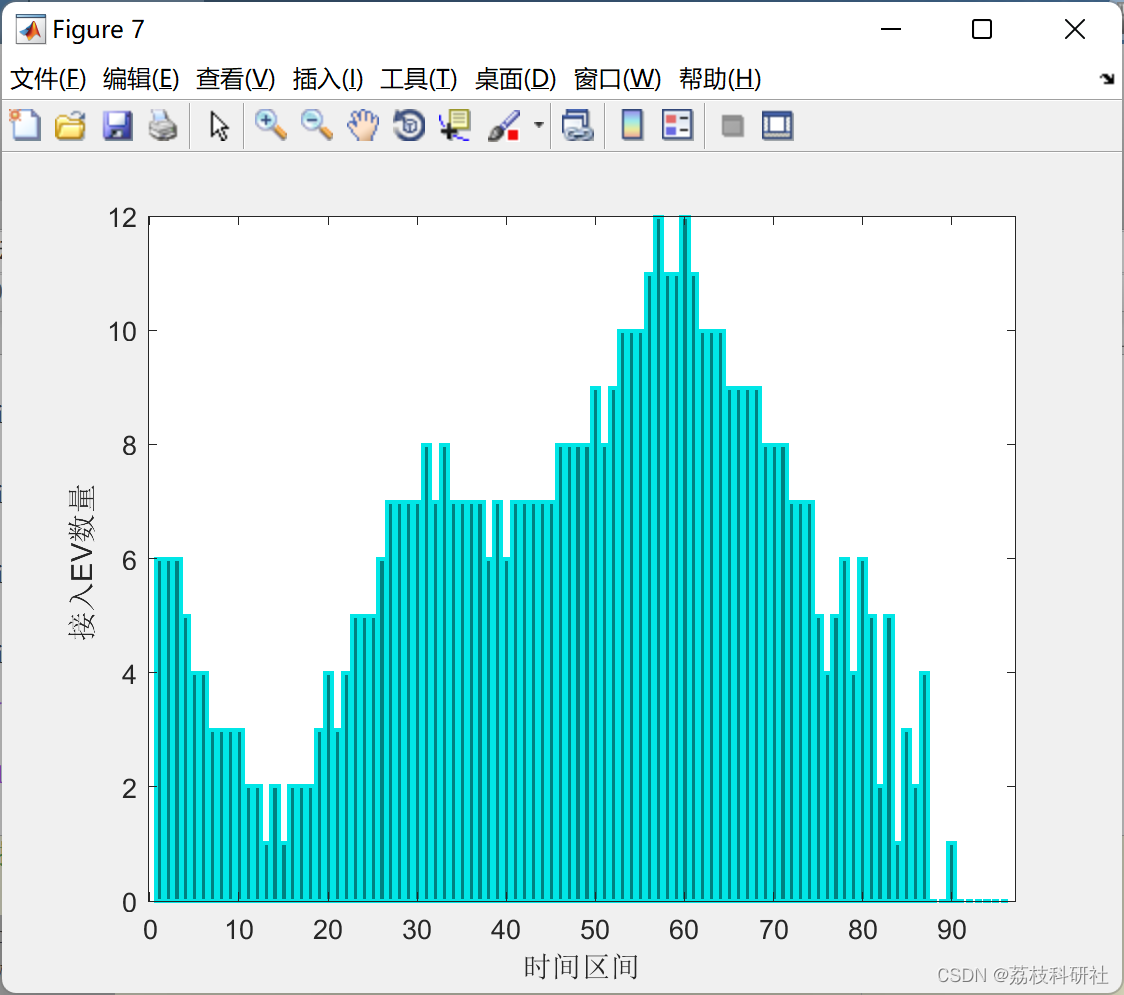1124x995 pixels.
Task: Open the 文件(F) menu
Action: click(x=48, y=79)
